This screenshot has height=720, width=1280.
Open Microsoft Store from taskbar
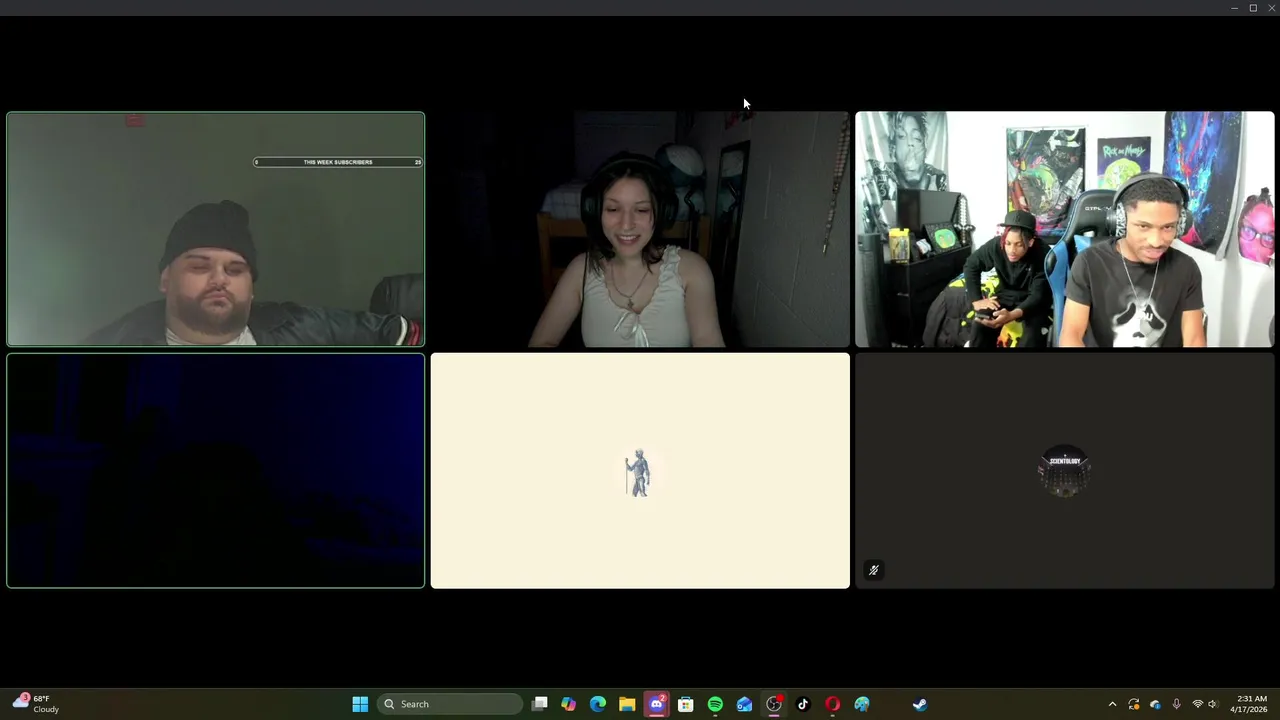click(x=686, y=704)
